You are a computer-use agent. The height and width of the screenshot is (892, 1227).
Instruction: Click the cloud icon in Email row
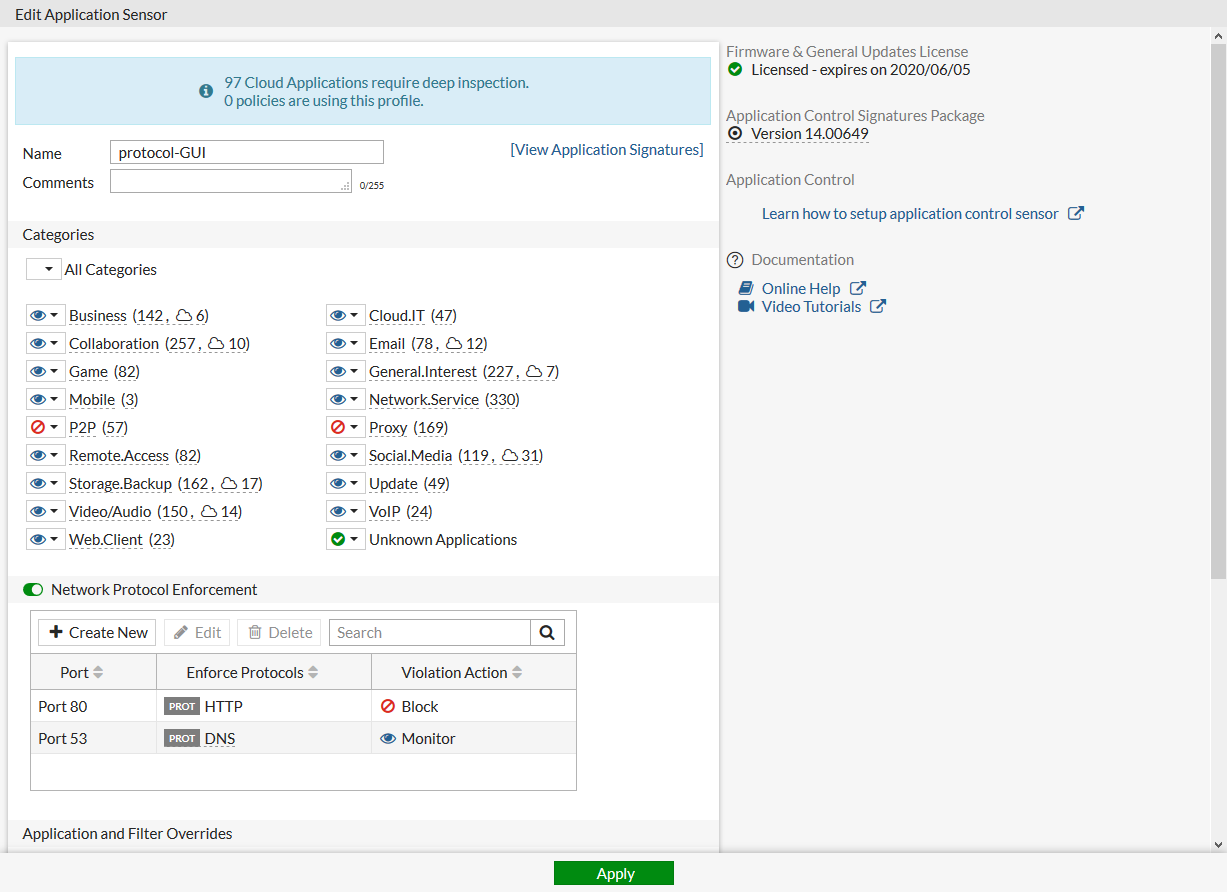pos(454,344)
